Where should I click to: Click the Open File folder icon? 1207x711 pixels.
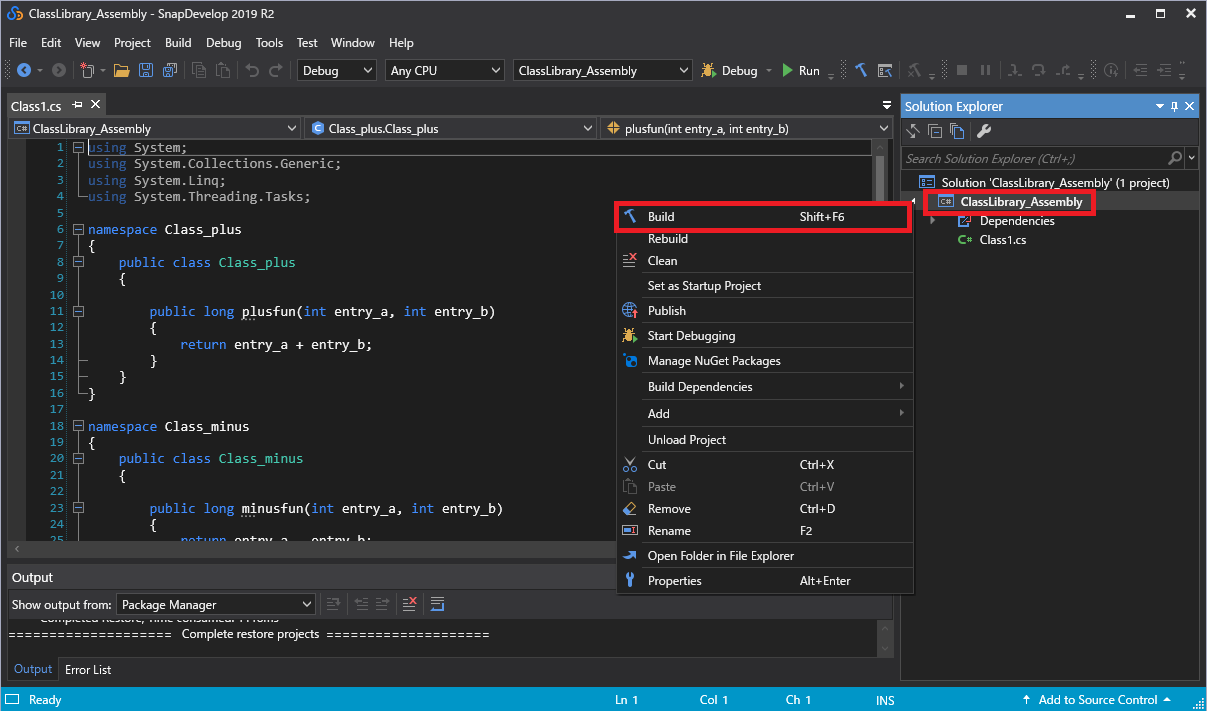tap(121, 71)
